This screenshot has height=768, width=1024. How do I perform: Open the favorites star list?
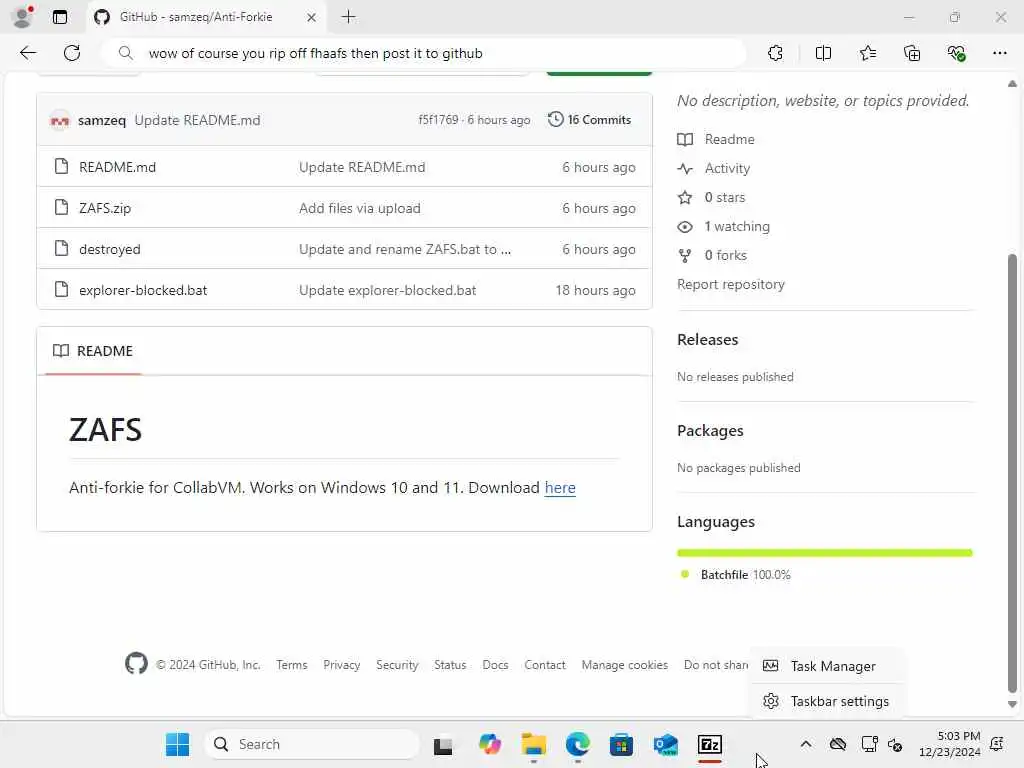point(868,53)
